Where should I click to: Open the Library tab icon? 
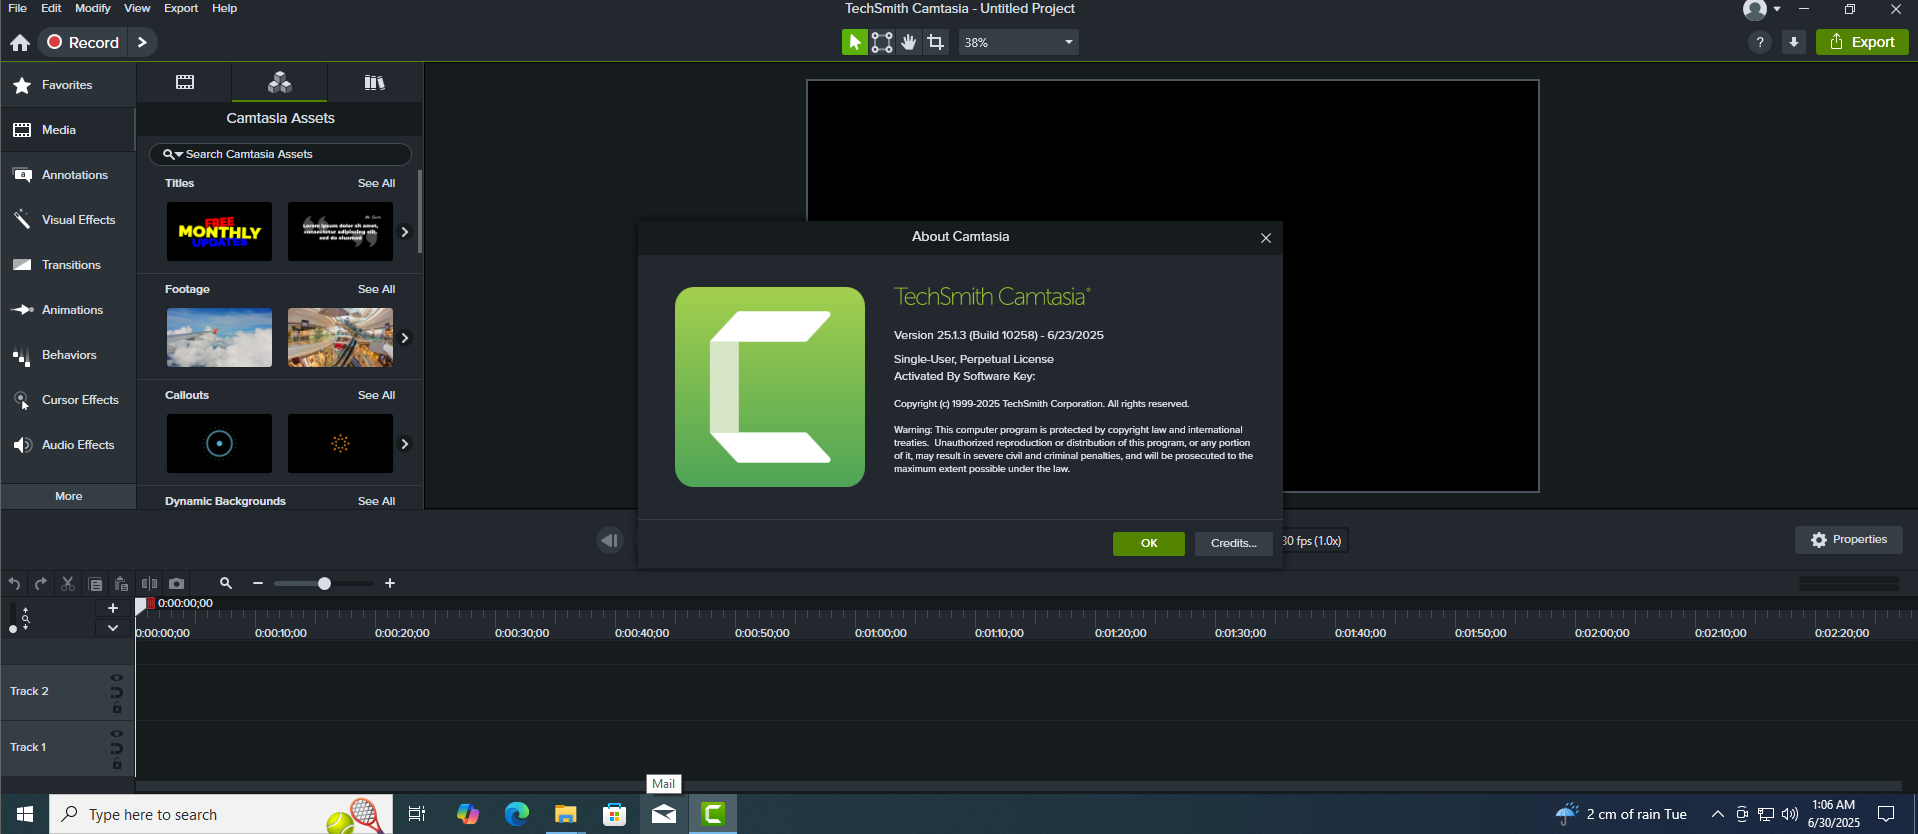pos(375,82)
